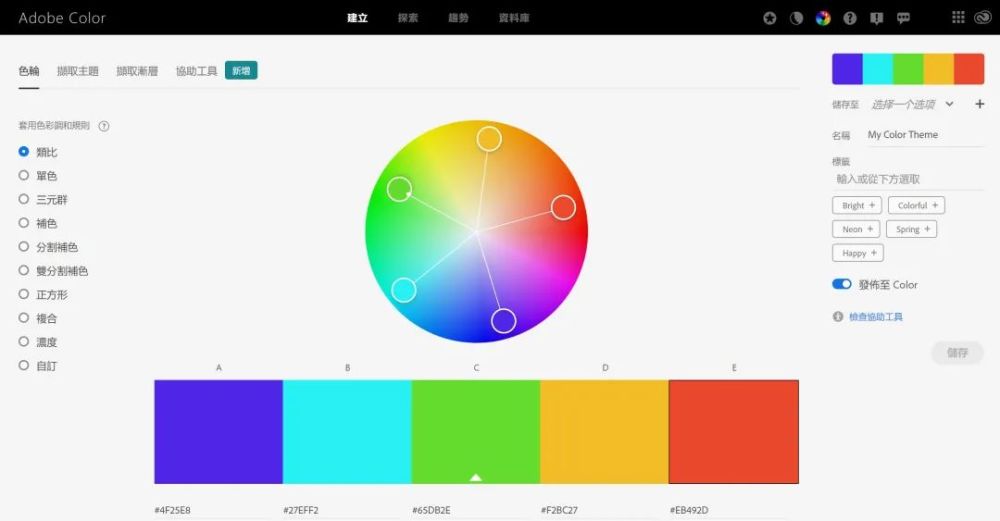Add the Bright tag

(857, 205)
